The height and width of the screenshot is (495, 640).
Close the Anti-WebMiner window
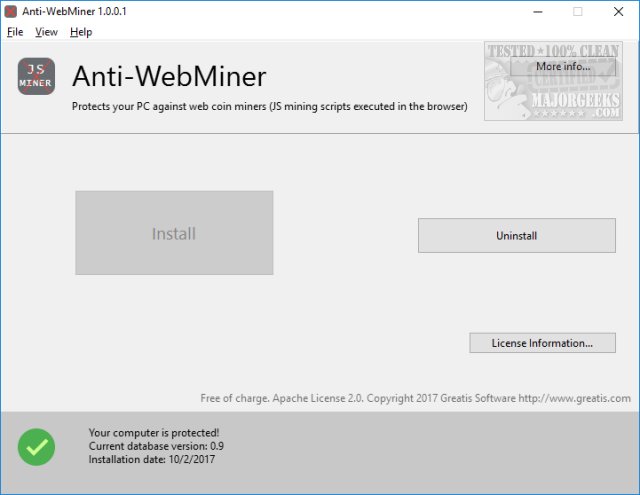coord(618,12)
